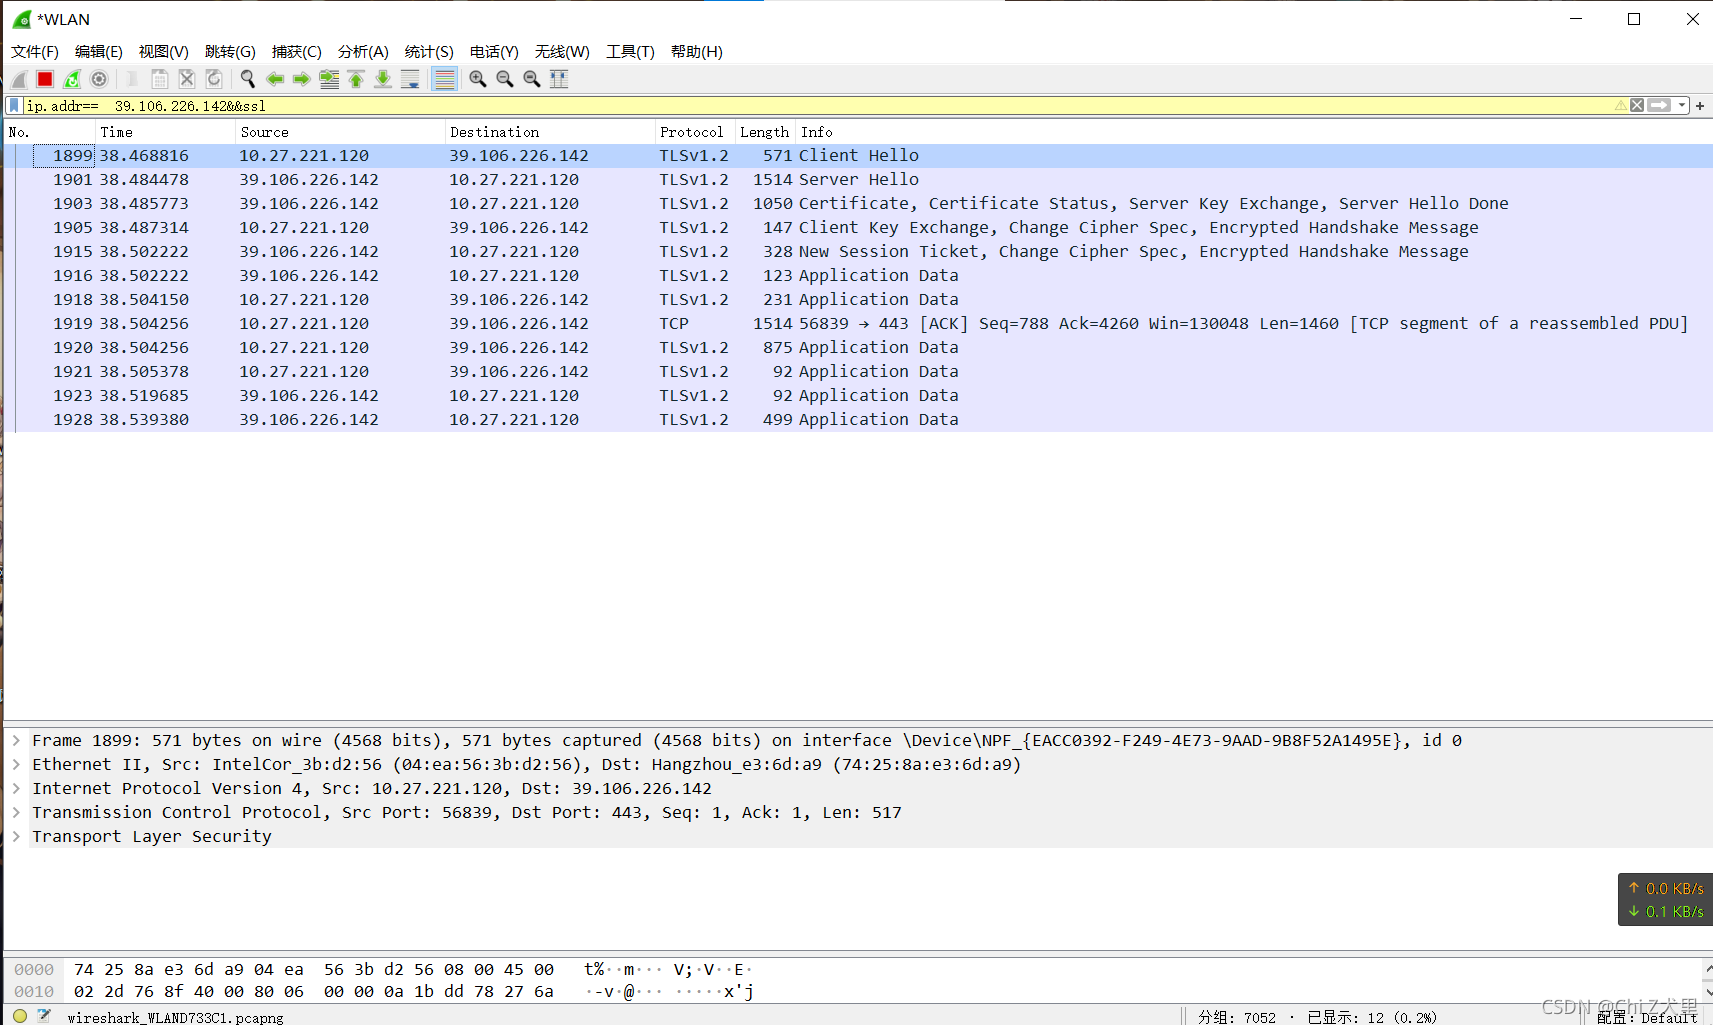Open the 跳转(G) menu
The width and height of the screenshot is (1713, 1025).
[230, 51]
